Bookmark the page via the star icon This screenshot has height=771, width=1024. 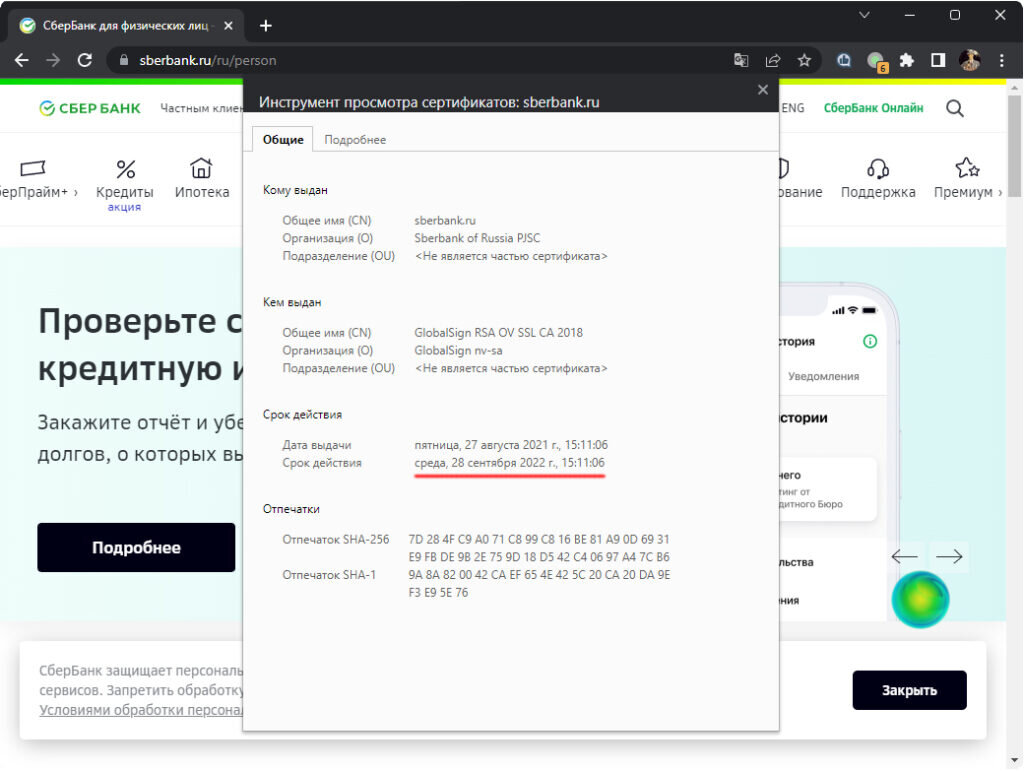pyautogui.click(x=804, y=60)
